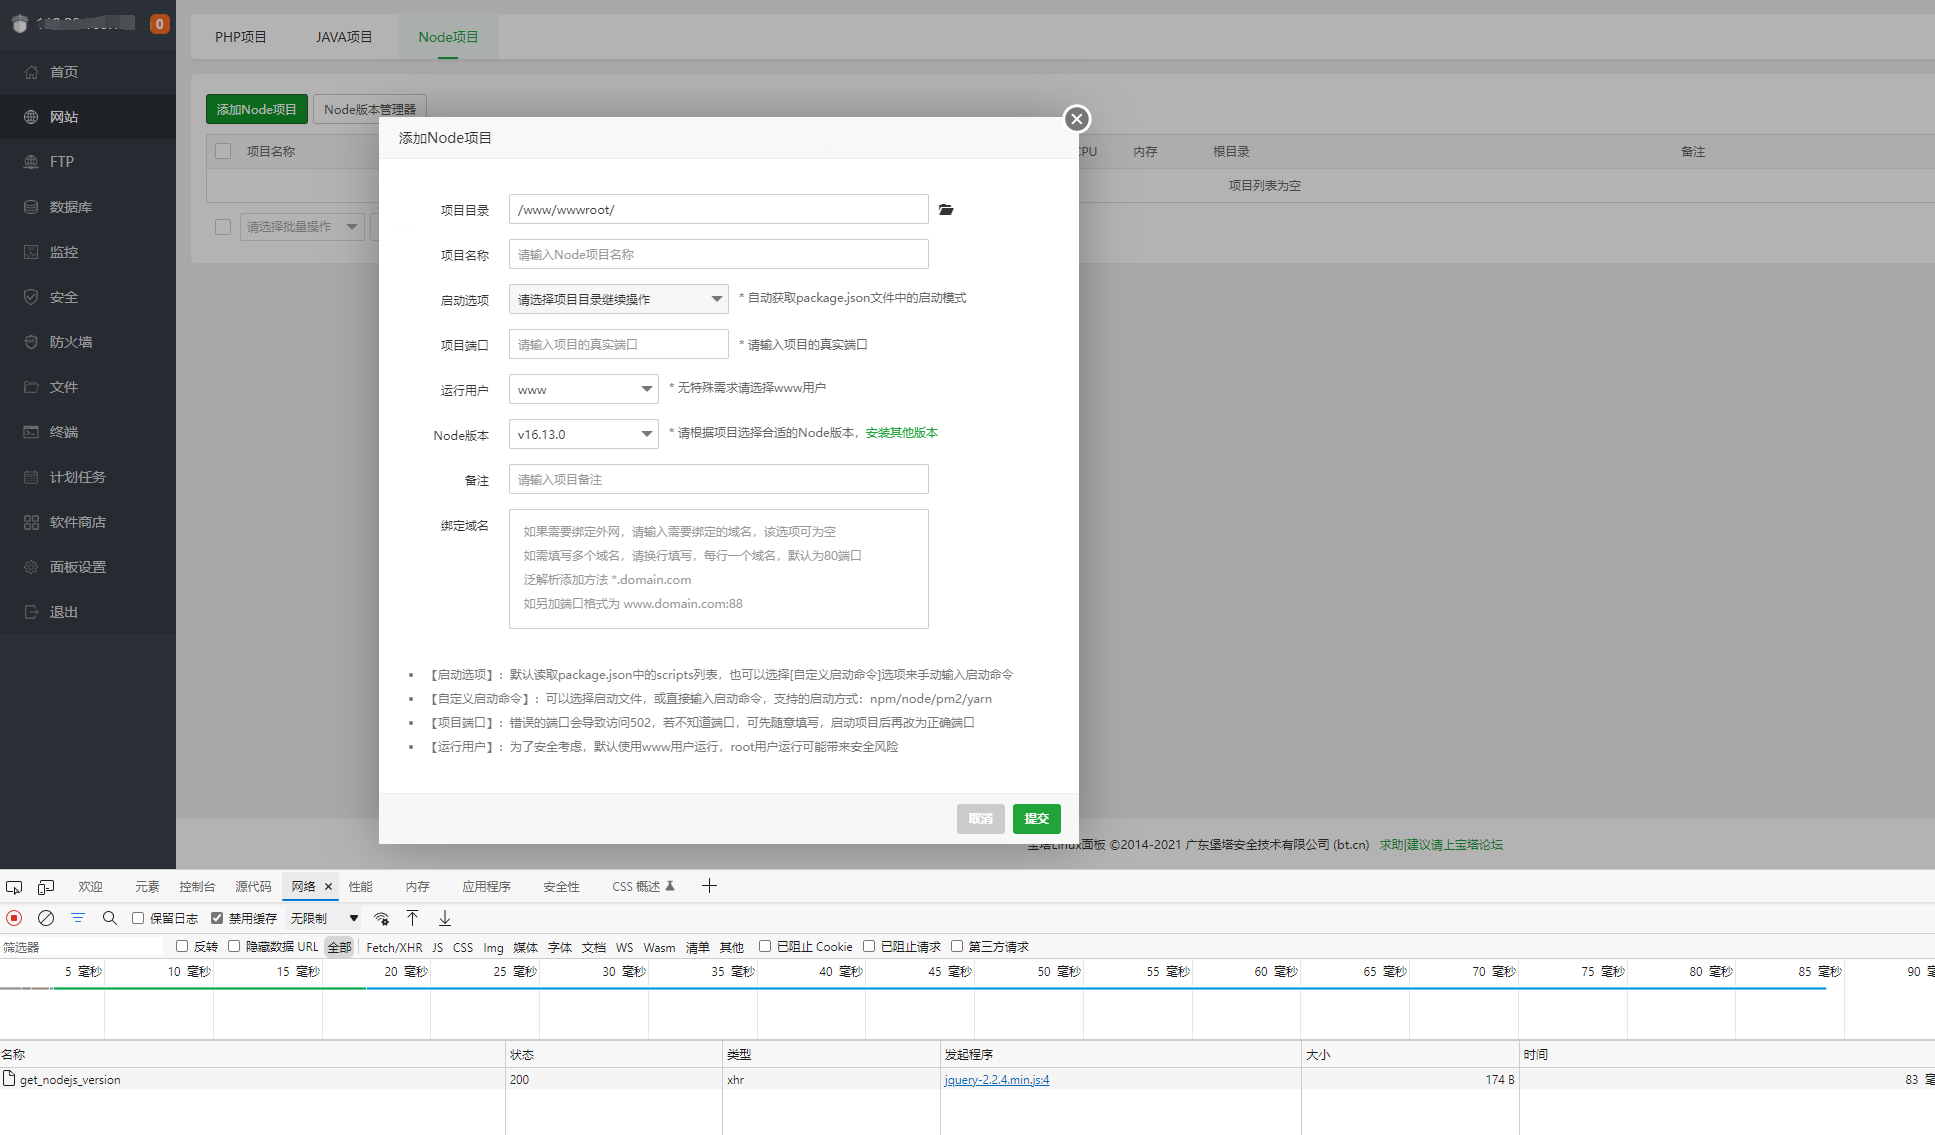Open the Node version v16.13.0 dropdown
1935x1135 pixels.
pyautogui.click(x=584, y=434)
